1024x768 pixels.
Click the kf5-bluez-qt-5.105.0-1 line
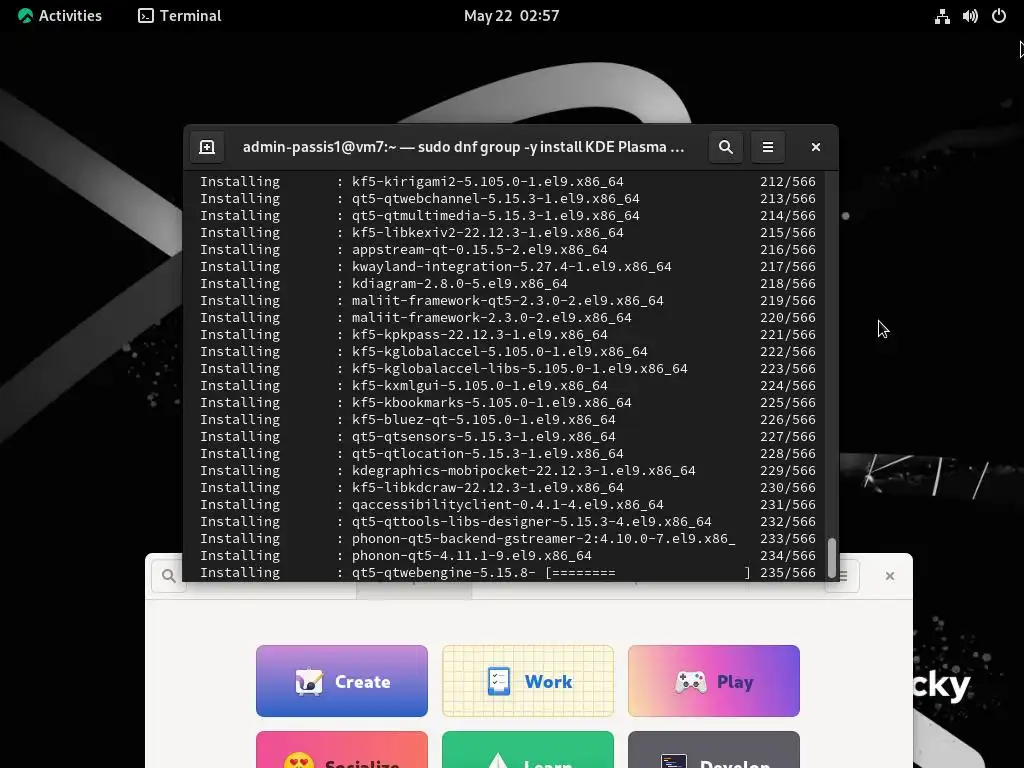point(507,419)
